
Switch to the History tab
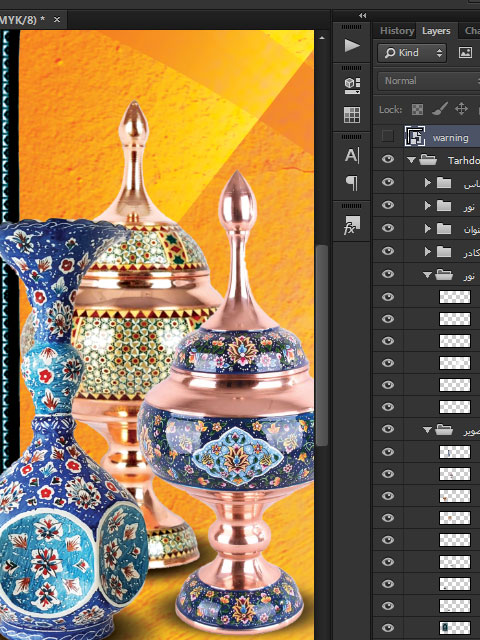pyautogui.click(x=397, y=31)
